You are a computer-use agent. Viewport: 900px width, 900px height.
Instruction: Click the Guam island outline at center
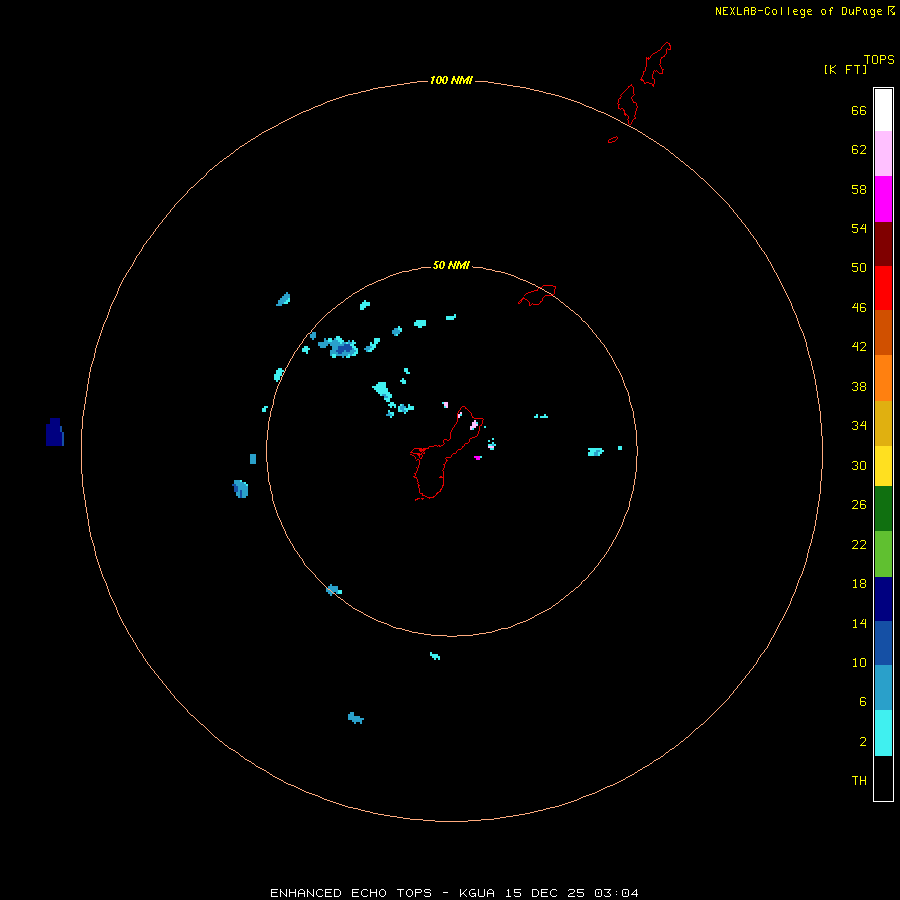(447, 453)
